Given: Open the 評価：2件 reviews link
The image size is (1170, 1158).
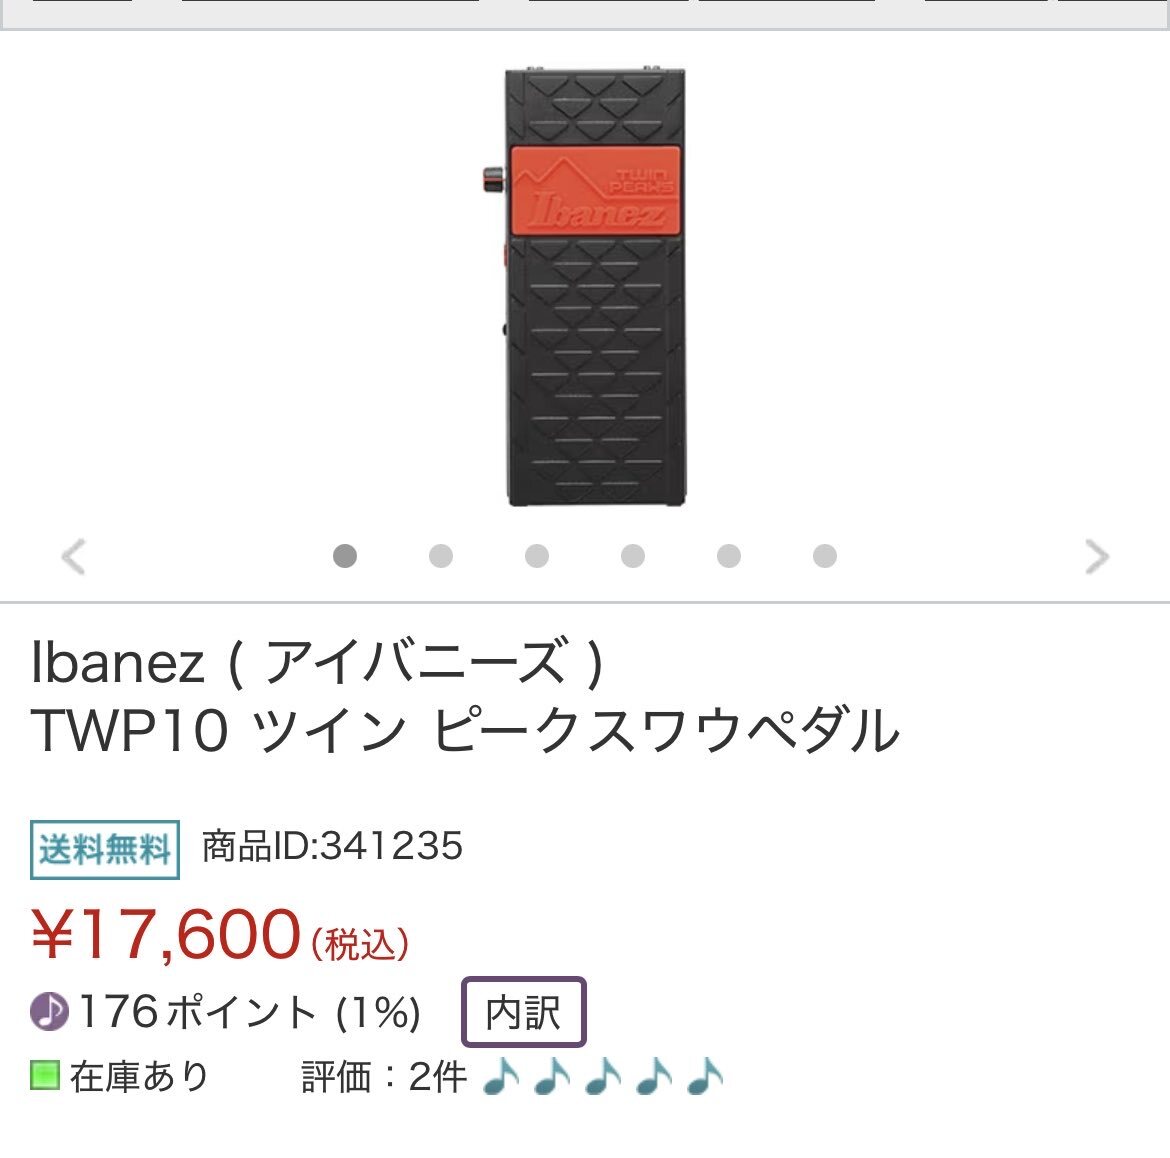Looking at the screenshot, I should coord(384,1077).
